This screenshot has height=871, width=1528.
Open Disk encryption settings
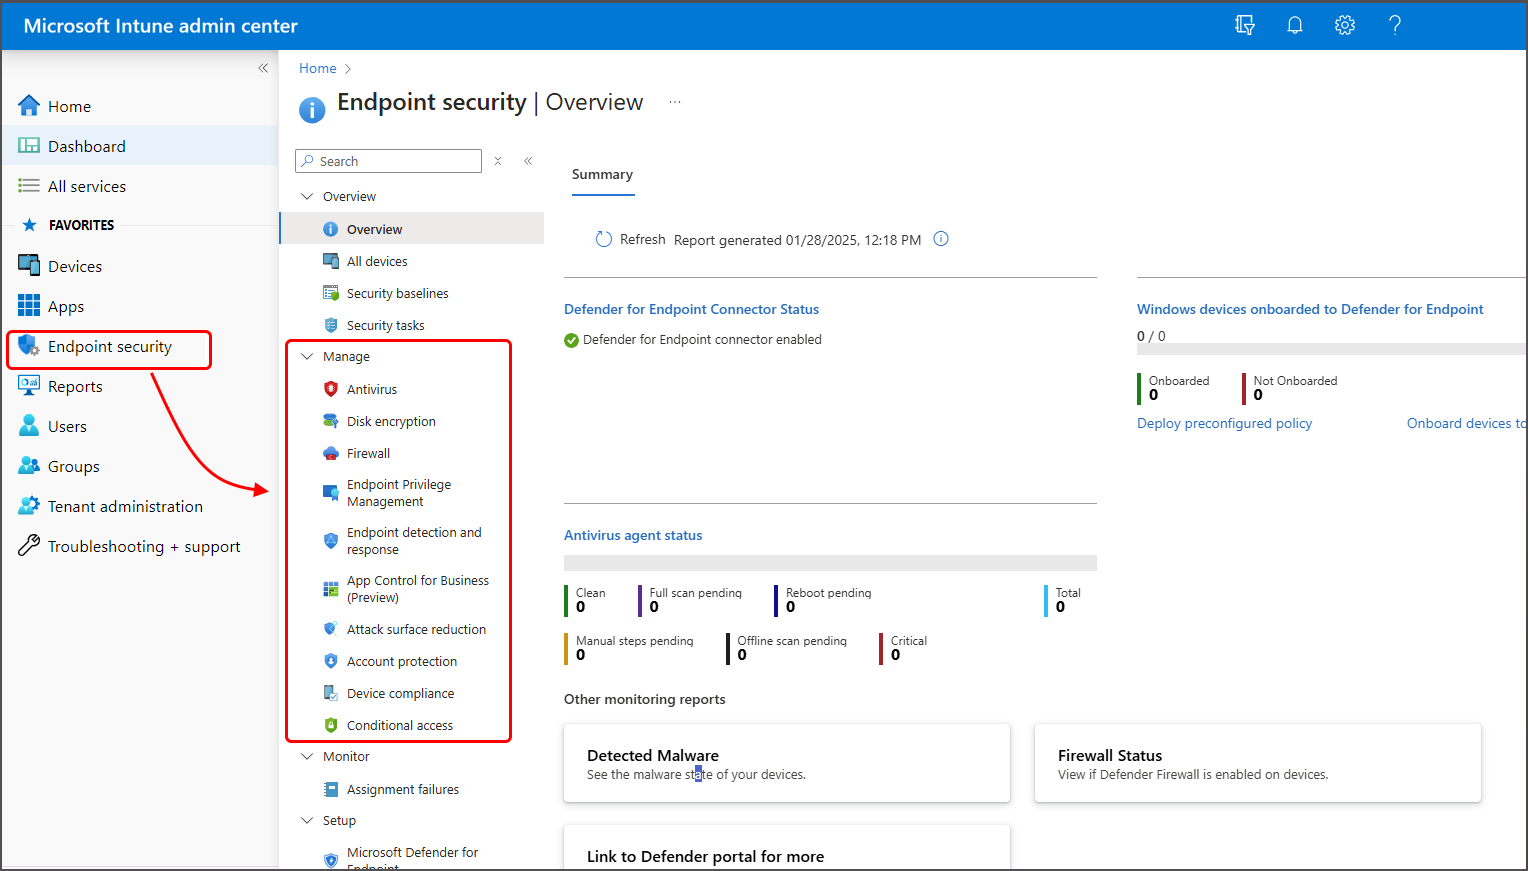click(x=391, y=421)
